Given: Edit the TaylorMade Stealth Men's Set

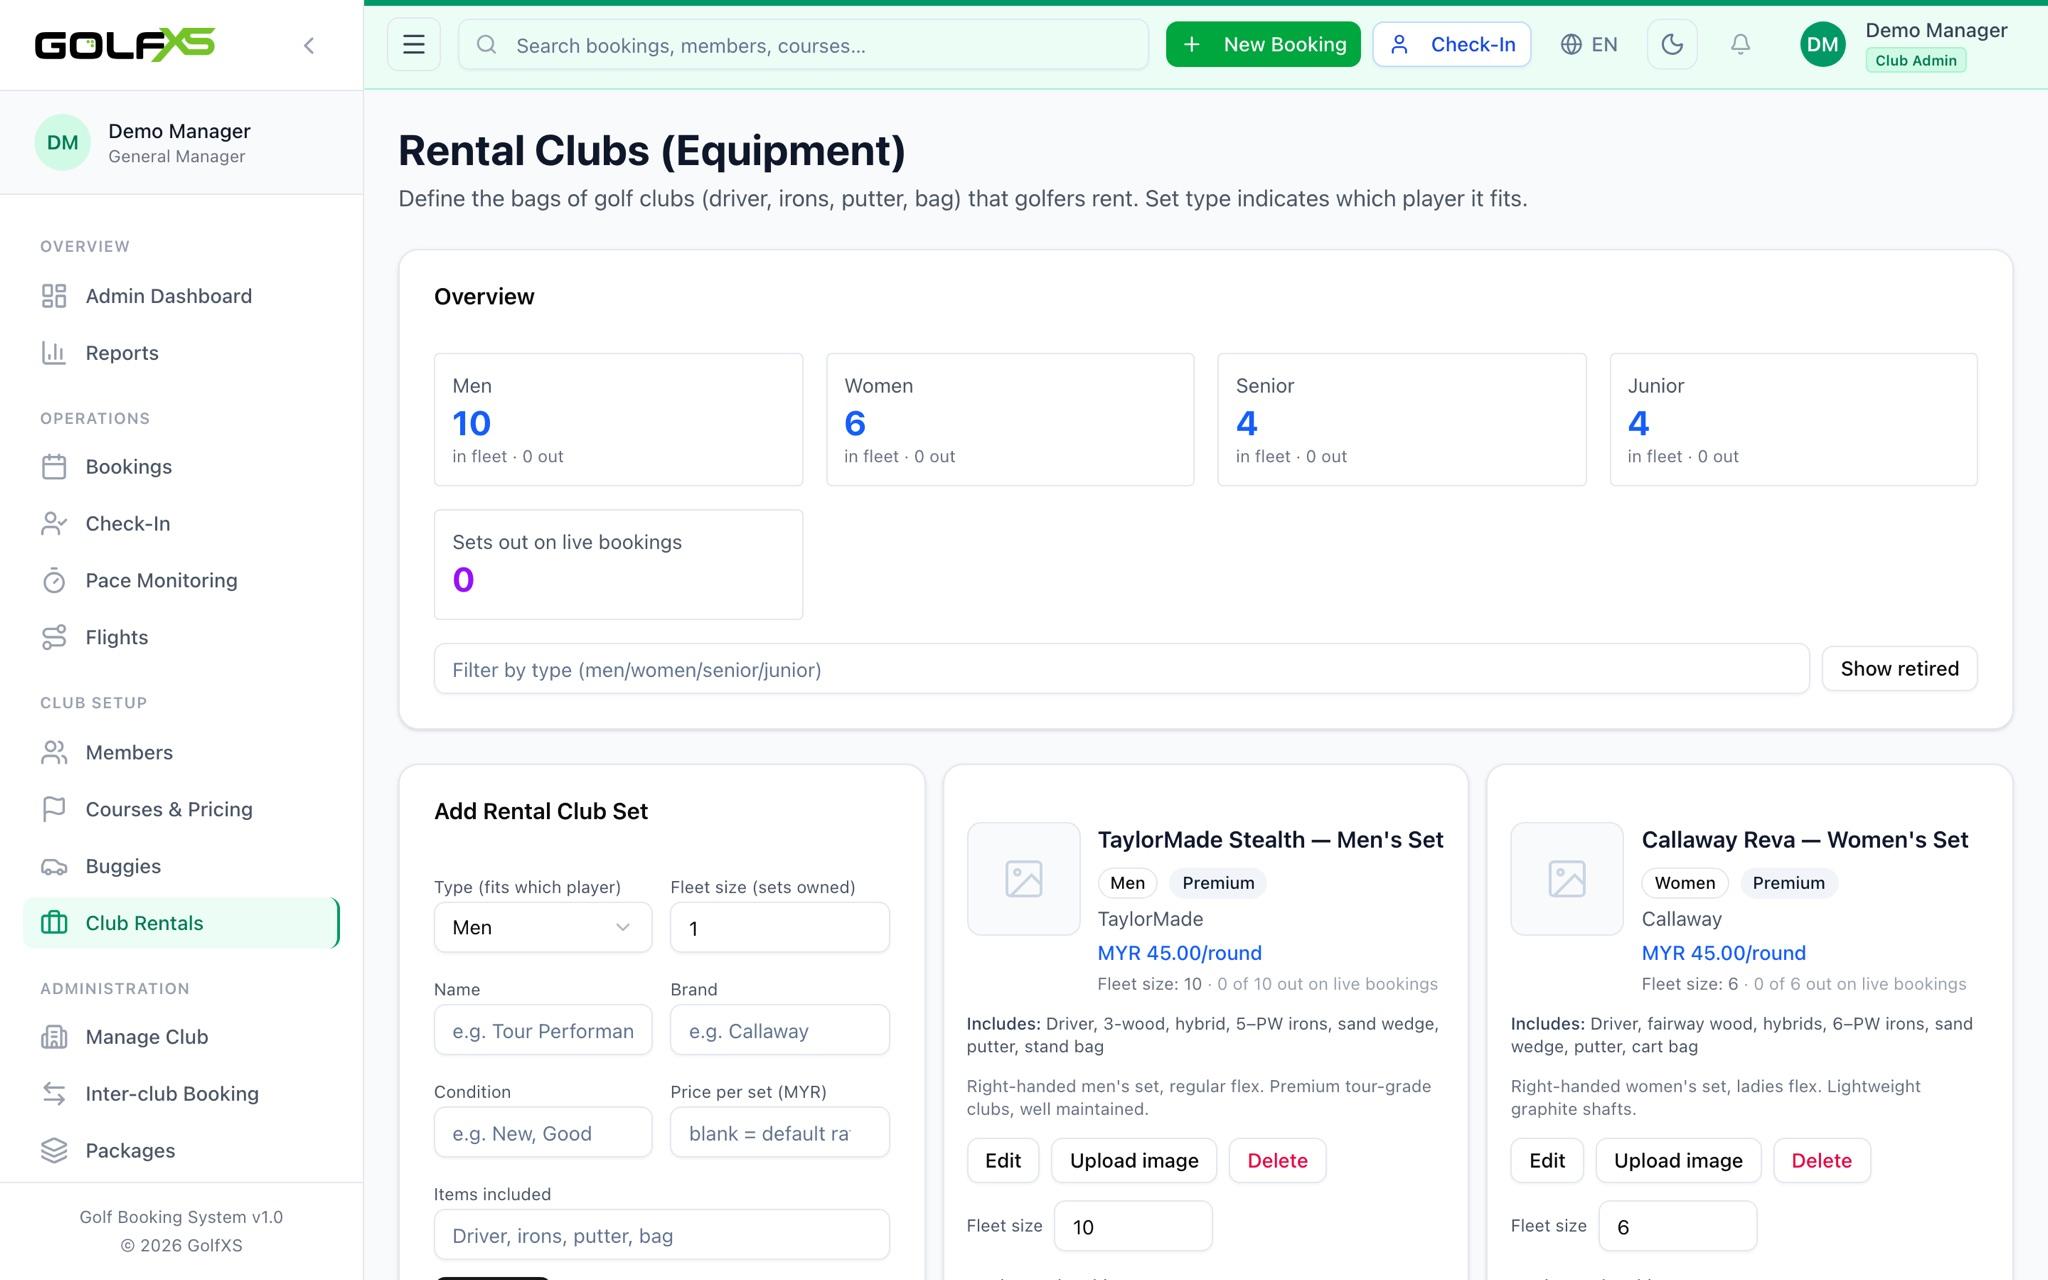Looking at the screenshot, I should [1003, 1161].
